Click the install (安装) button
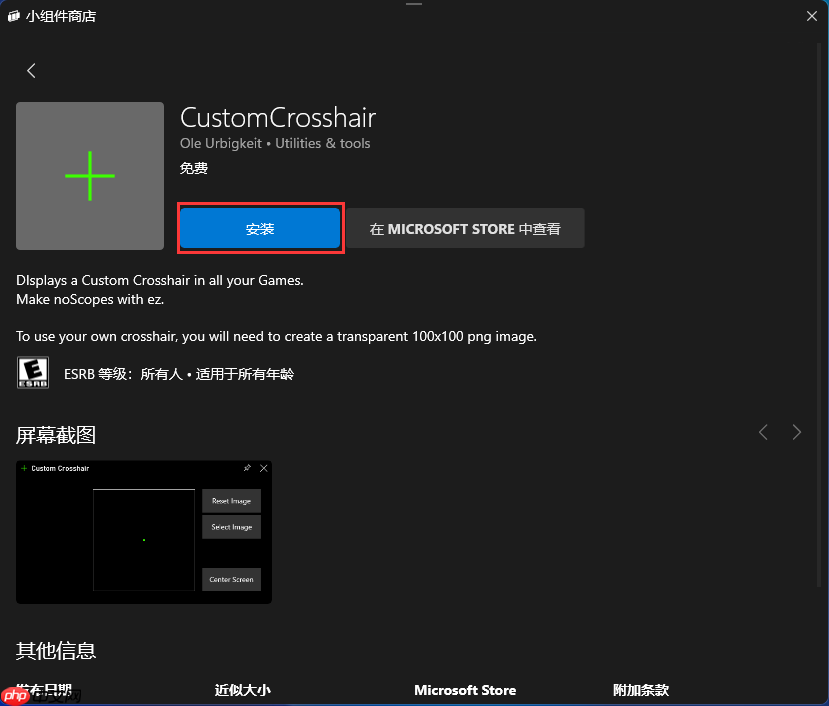The height and width of the screenshot is (706, 829). pyautogui.click(x=260, y=228)
